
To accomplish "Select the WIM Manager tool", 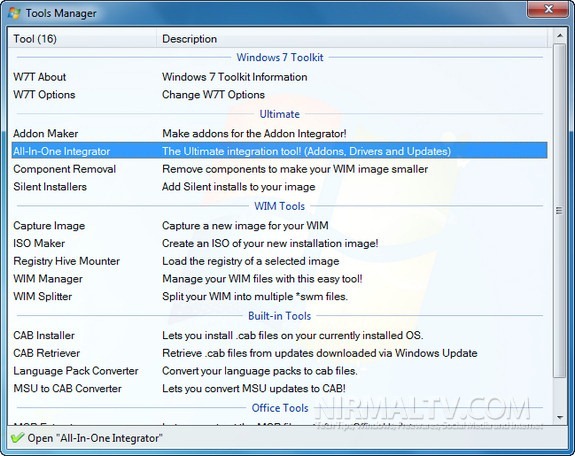I will [48, 279].
